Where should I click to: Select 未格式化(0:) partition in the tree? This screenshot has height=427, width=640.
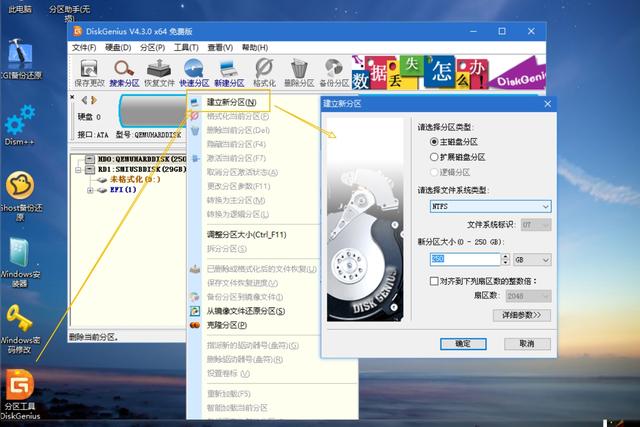coord(135,179)
